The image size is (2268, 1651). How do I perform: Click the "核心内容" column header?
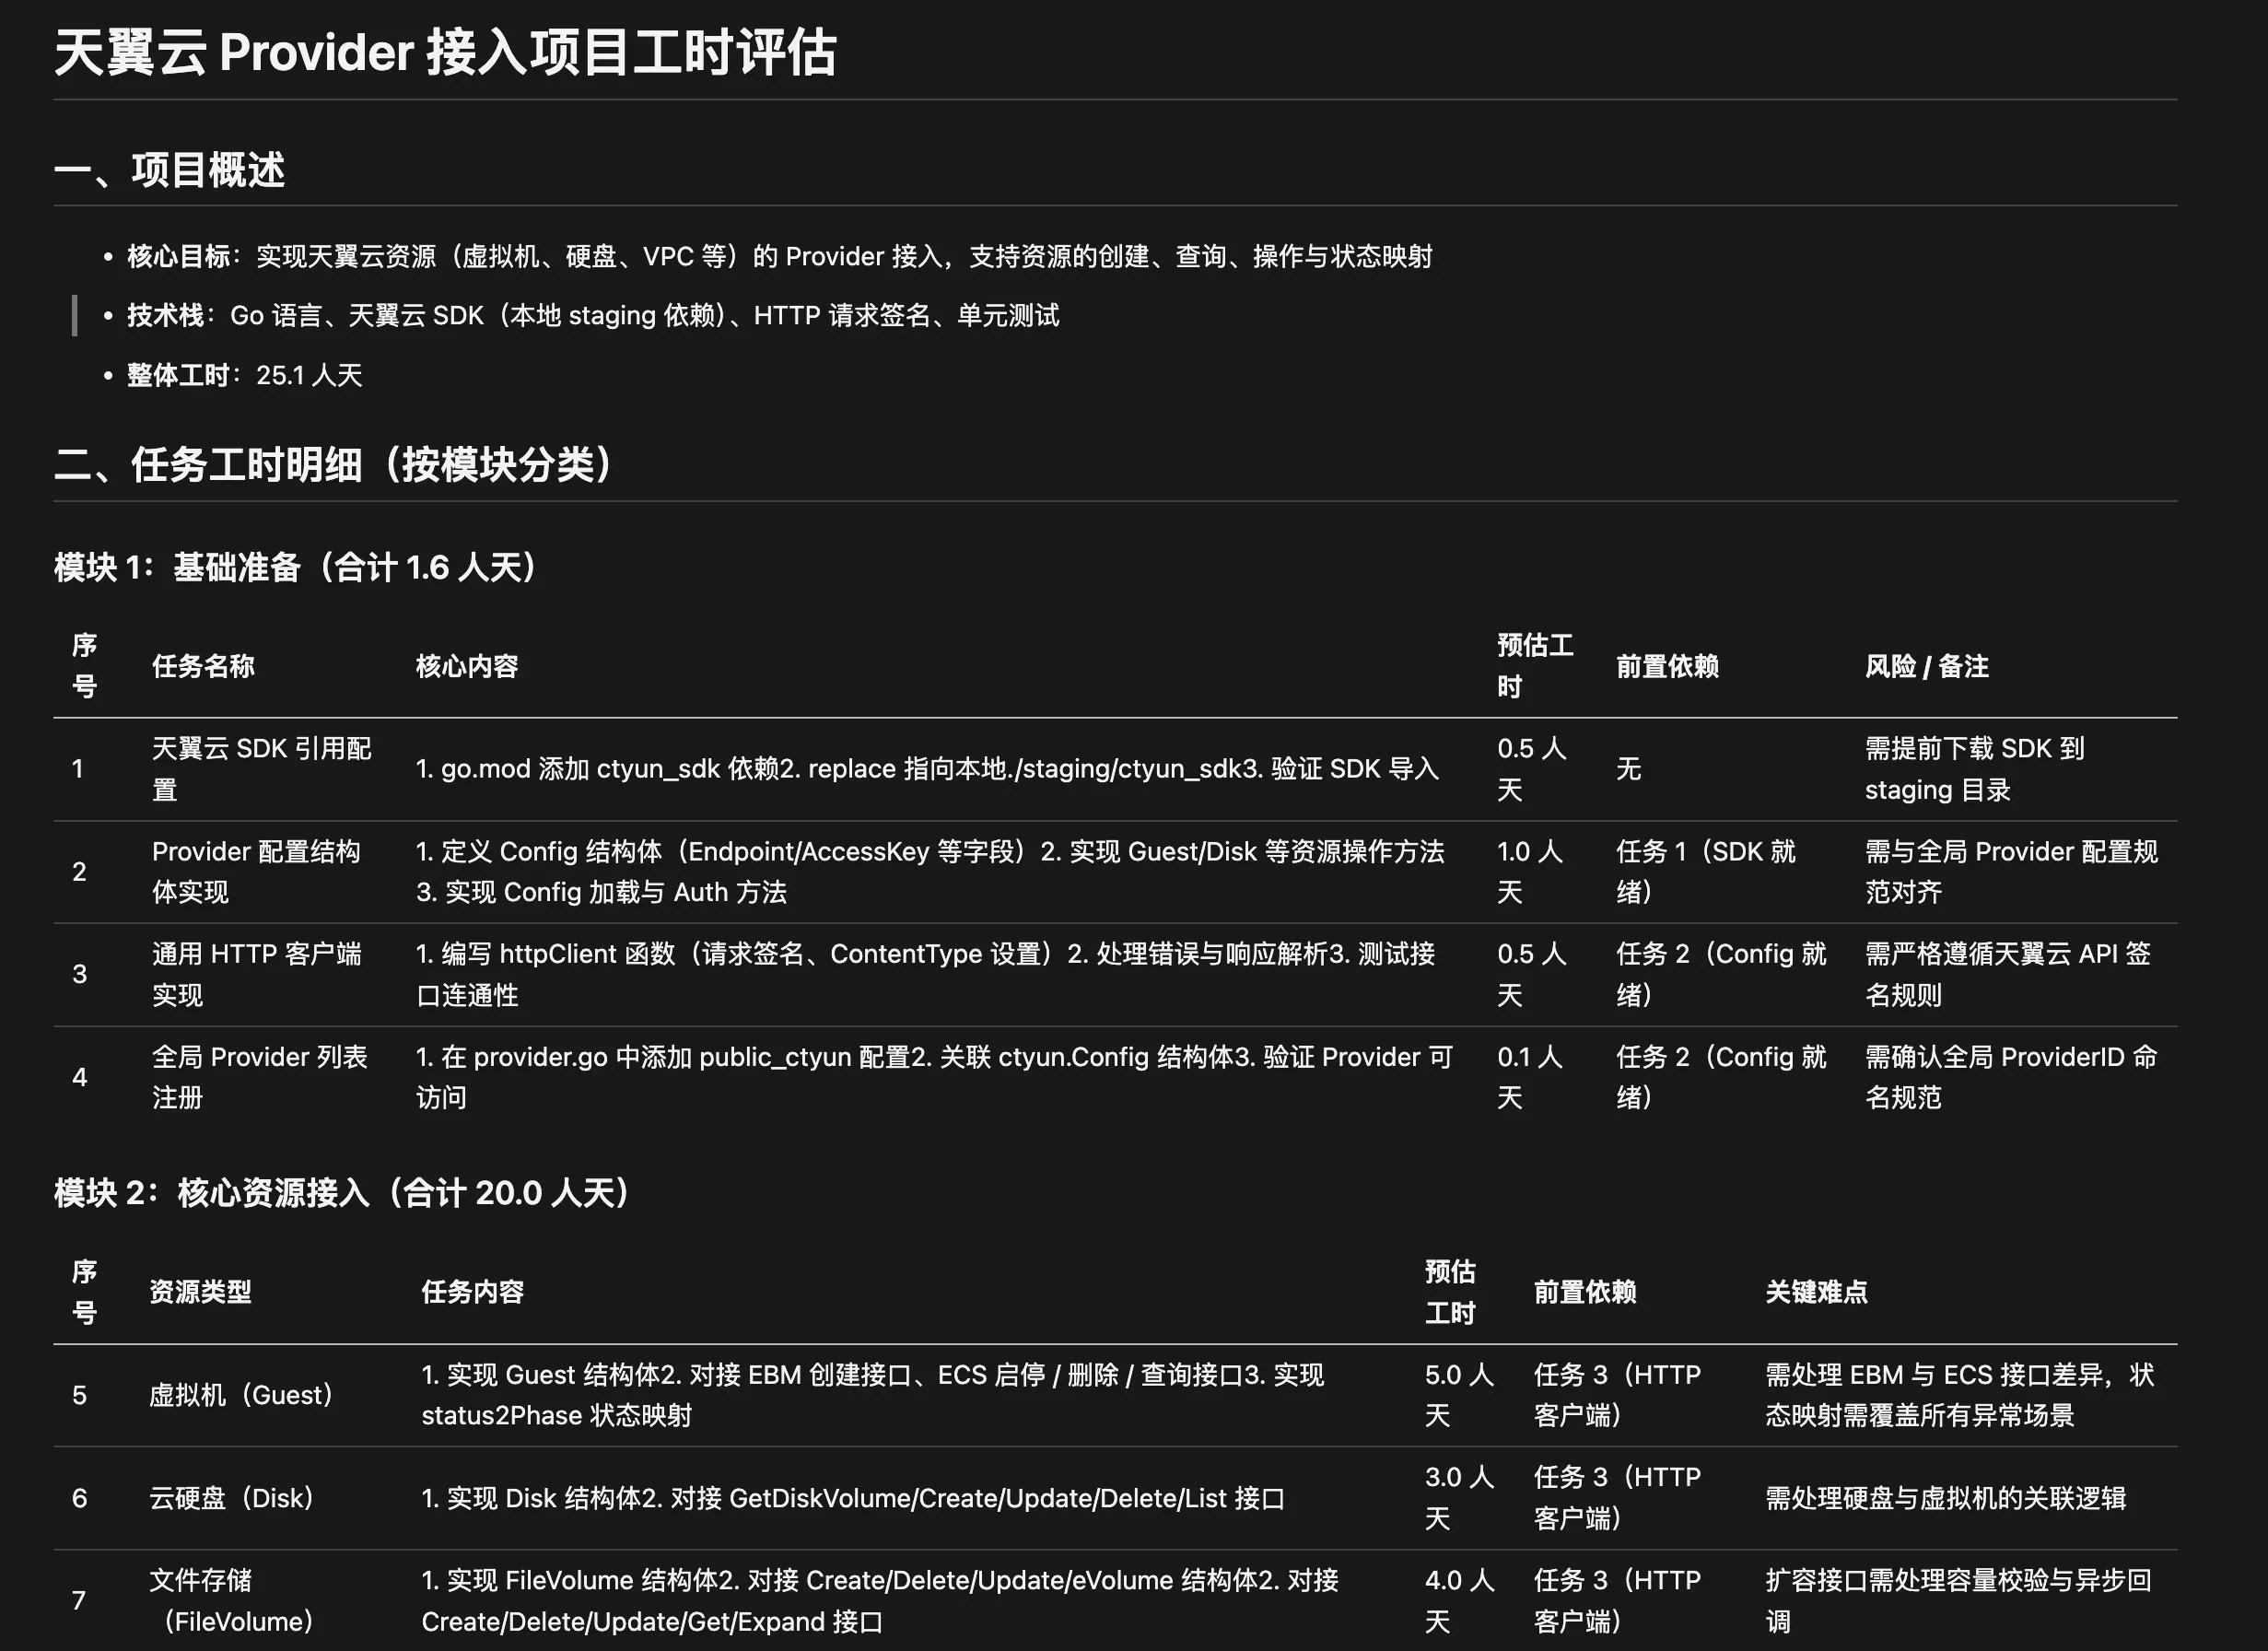tap(467, 667)
